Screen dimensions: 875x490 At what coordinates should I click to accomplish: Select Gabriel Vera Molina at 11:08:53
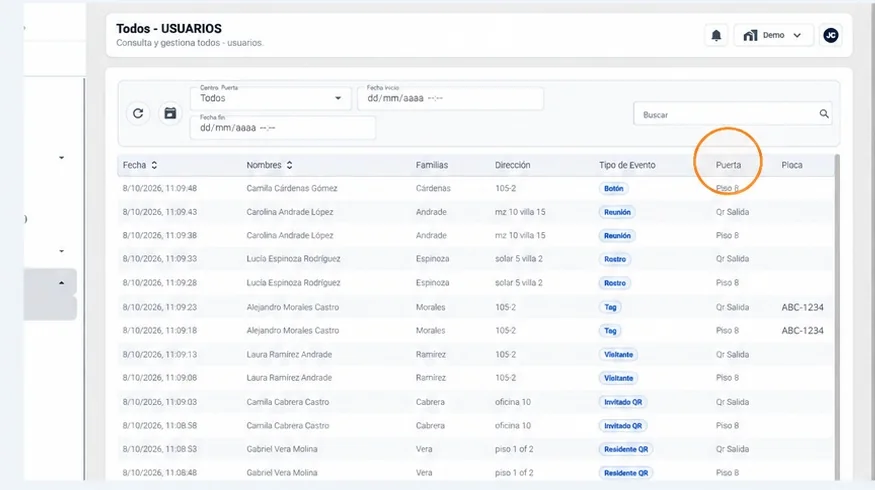[282, 449]
